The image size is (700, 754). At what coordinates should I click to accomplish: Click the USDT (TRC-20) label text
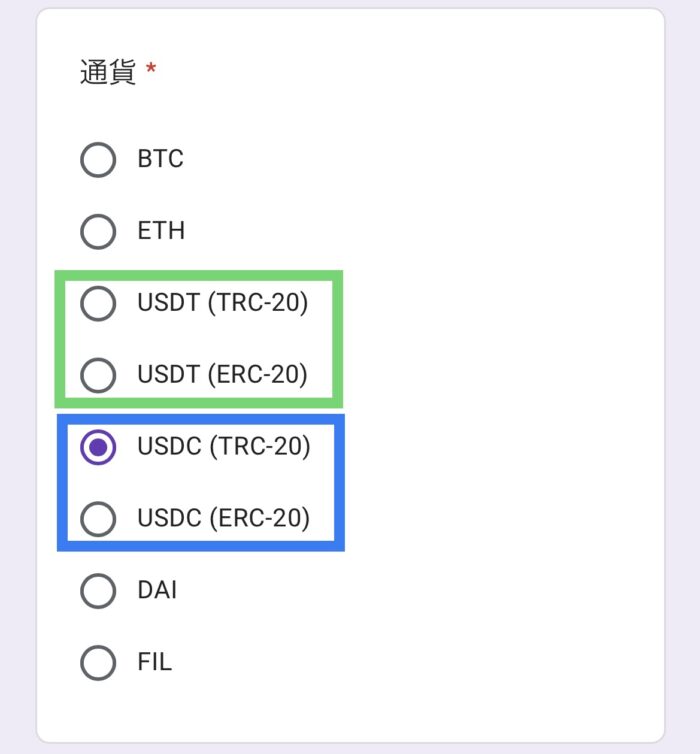pyautogui.click(x=223, y=303)
